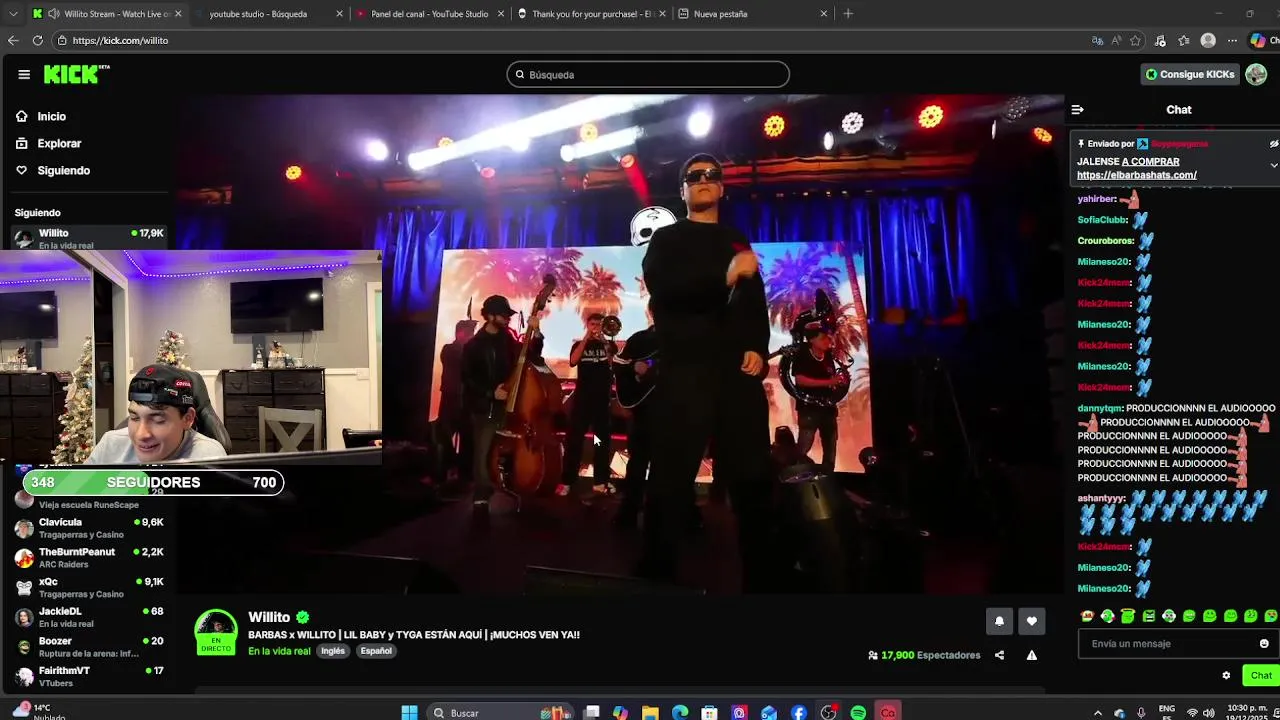This screenshot has width=1280, height=720.
Task: Click Consigue KICKs button
Action: [x=1189, y=74]
